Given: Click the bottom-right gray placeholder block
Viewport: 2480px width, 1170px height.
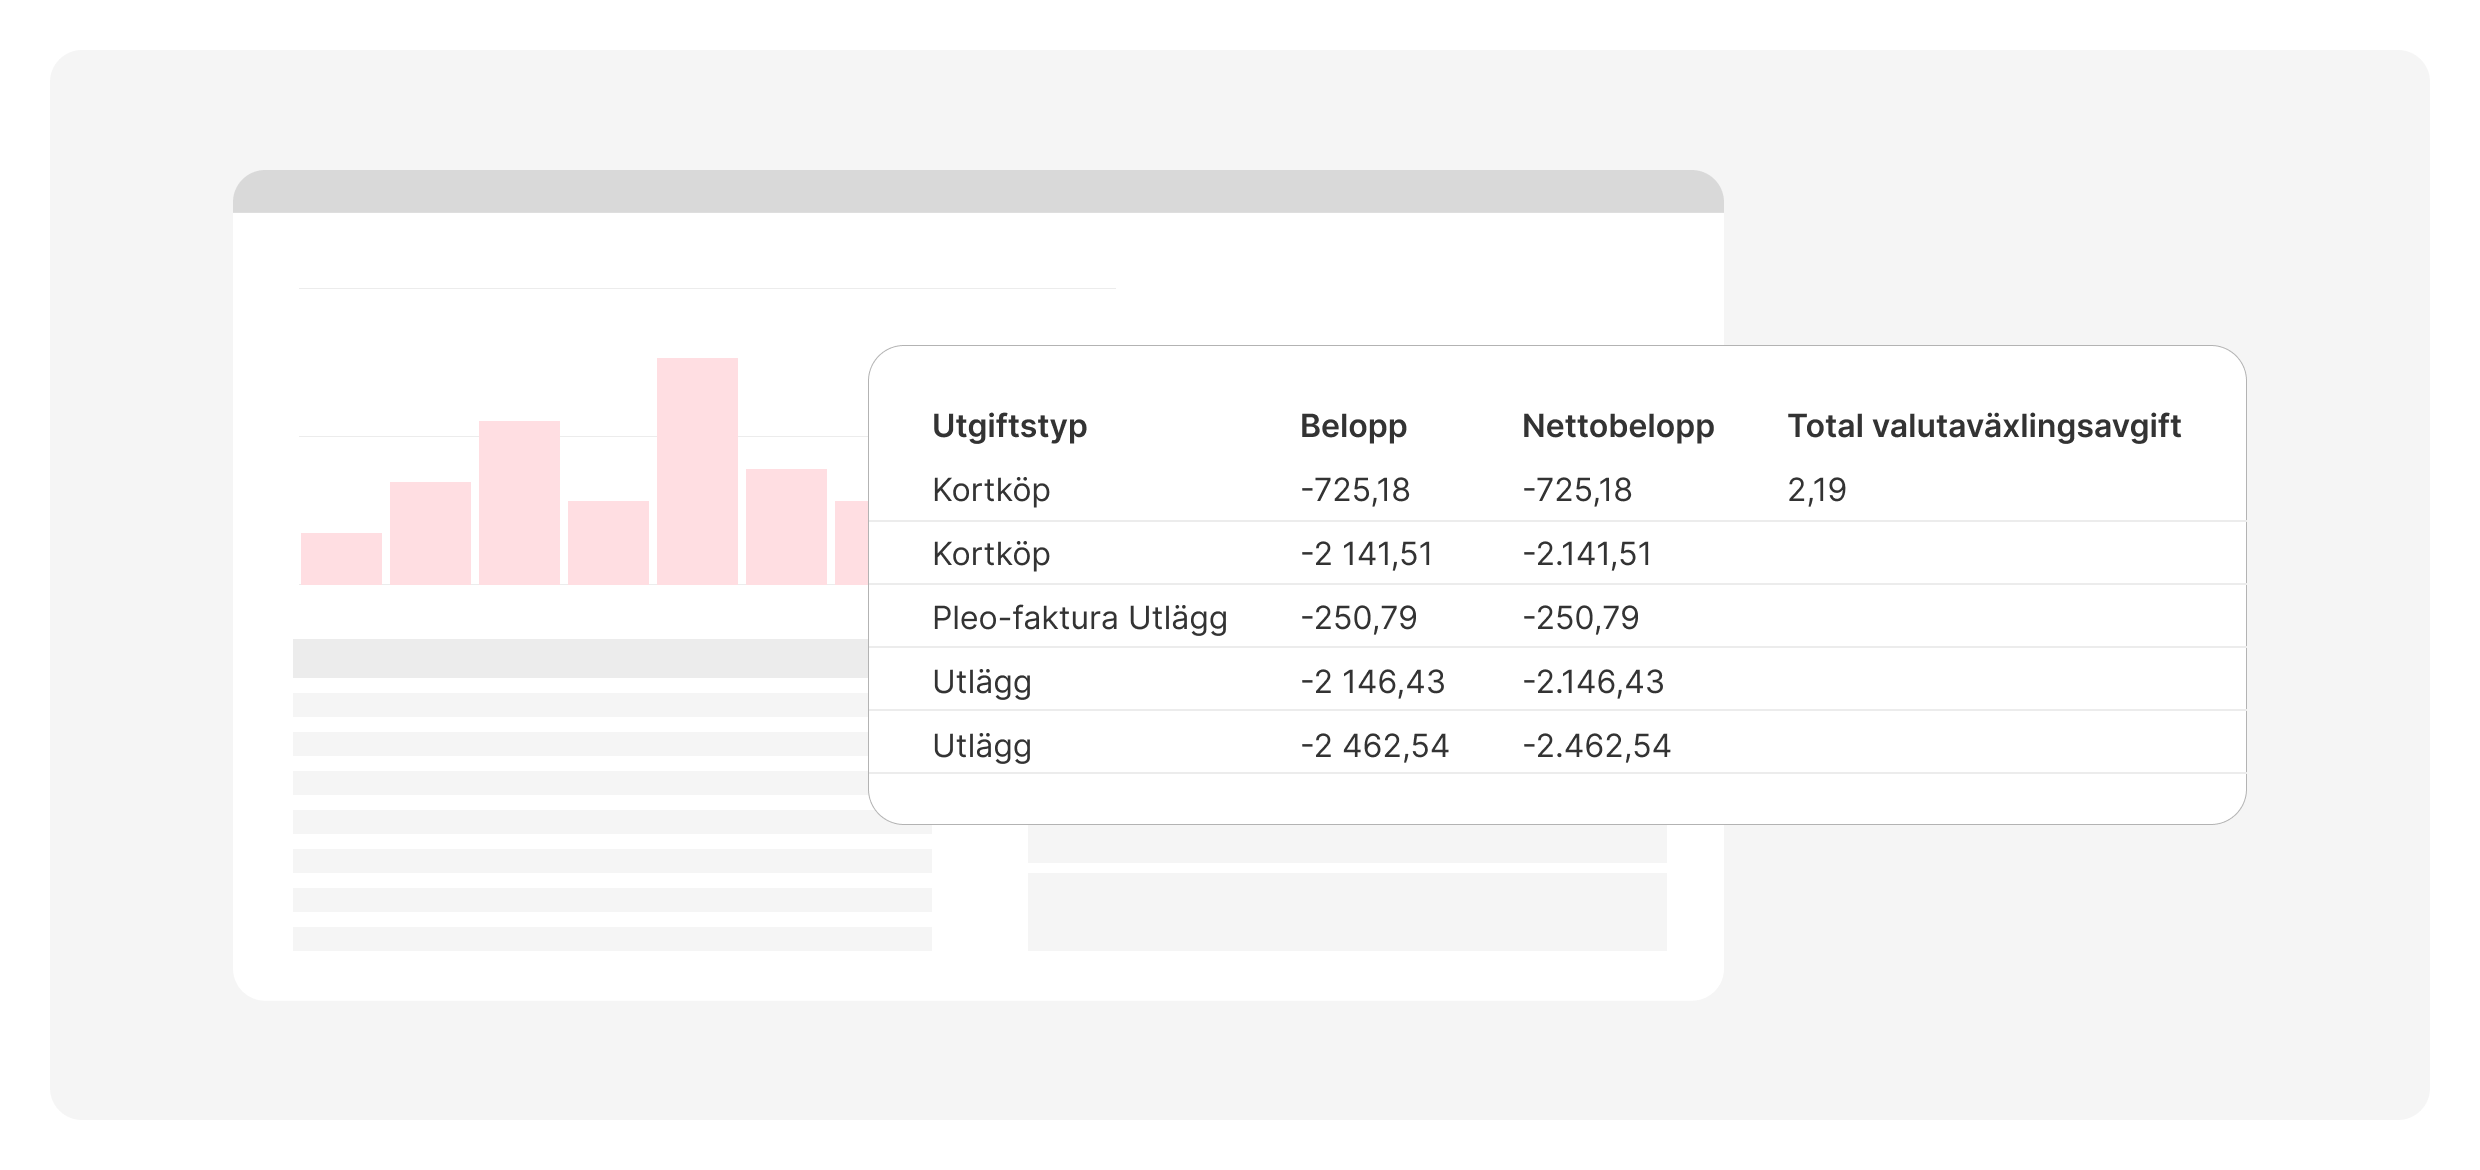Looking at the screenshot, I should click(x=1347, y=912).
